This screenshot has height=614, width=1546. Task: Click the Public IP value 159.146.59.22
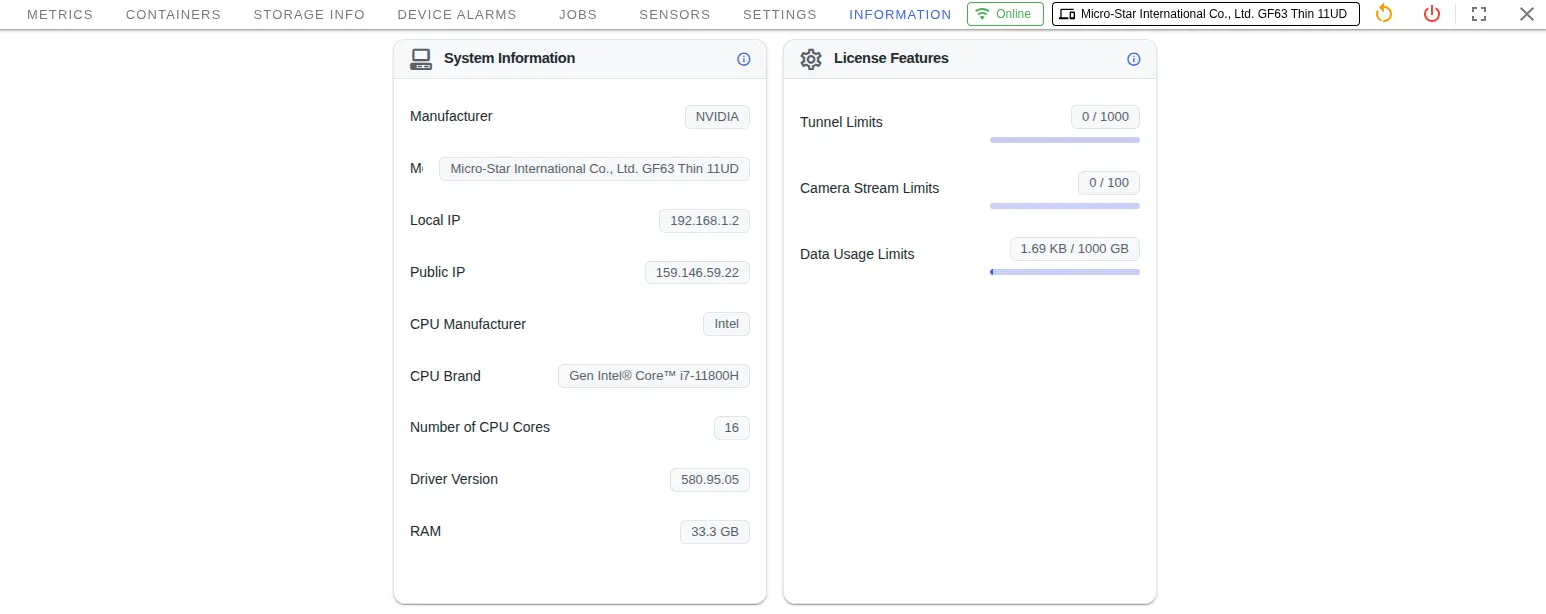tap(697, 272)
